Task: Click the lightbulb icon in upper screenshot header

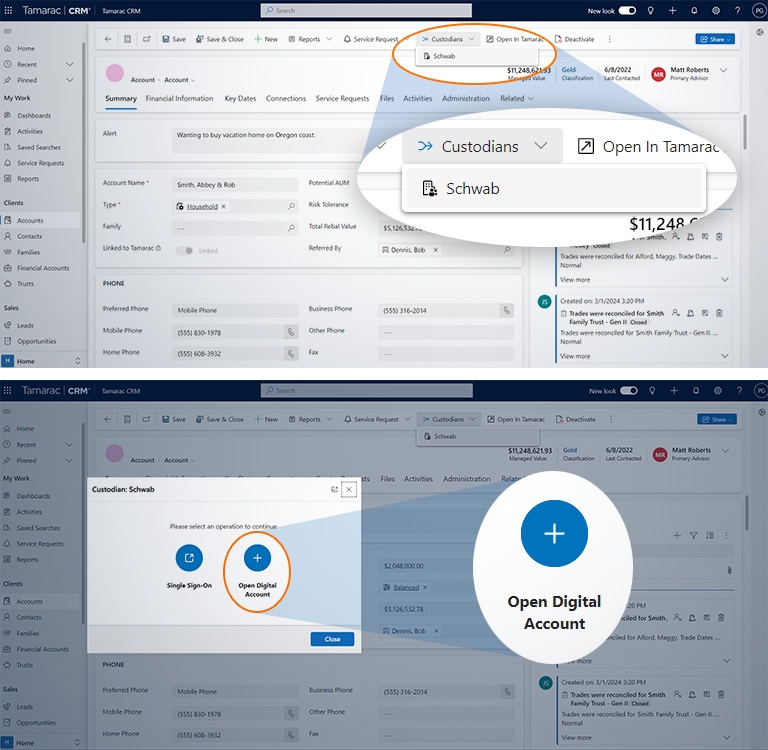Action: pos(650,10)
